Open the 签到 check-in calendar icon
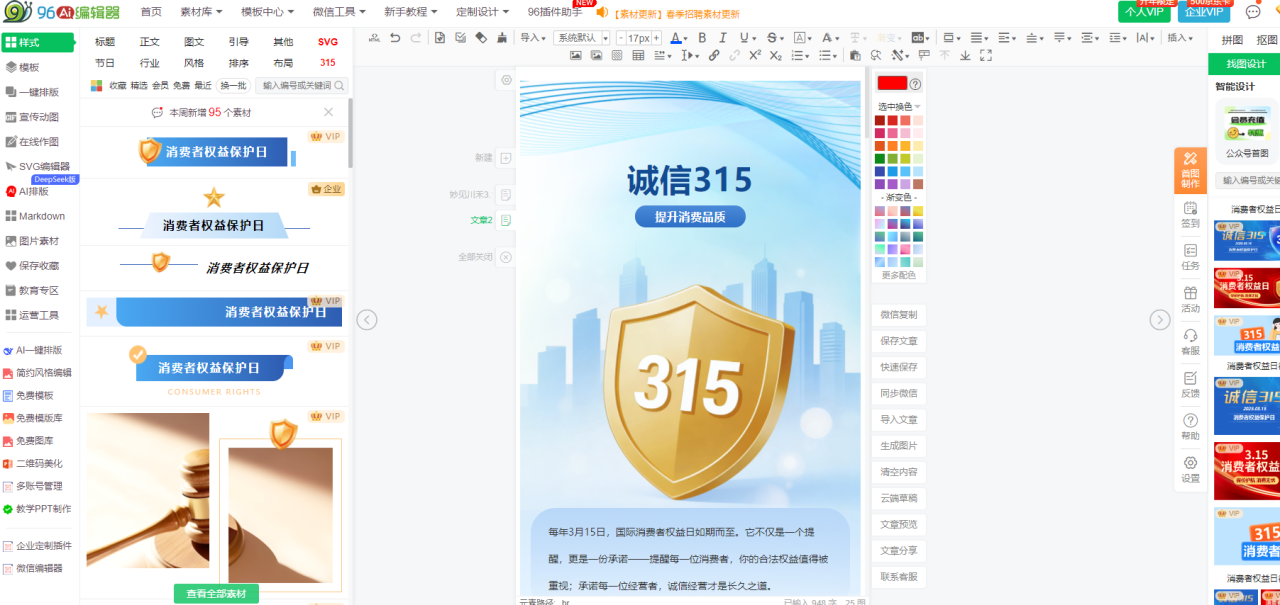This screenshot has height=605, width=1280. [x=1190, y=214]
